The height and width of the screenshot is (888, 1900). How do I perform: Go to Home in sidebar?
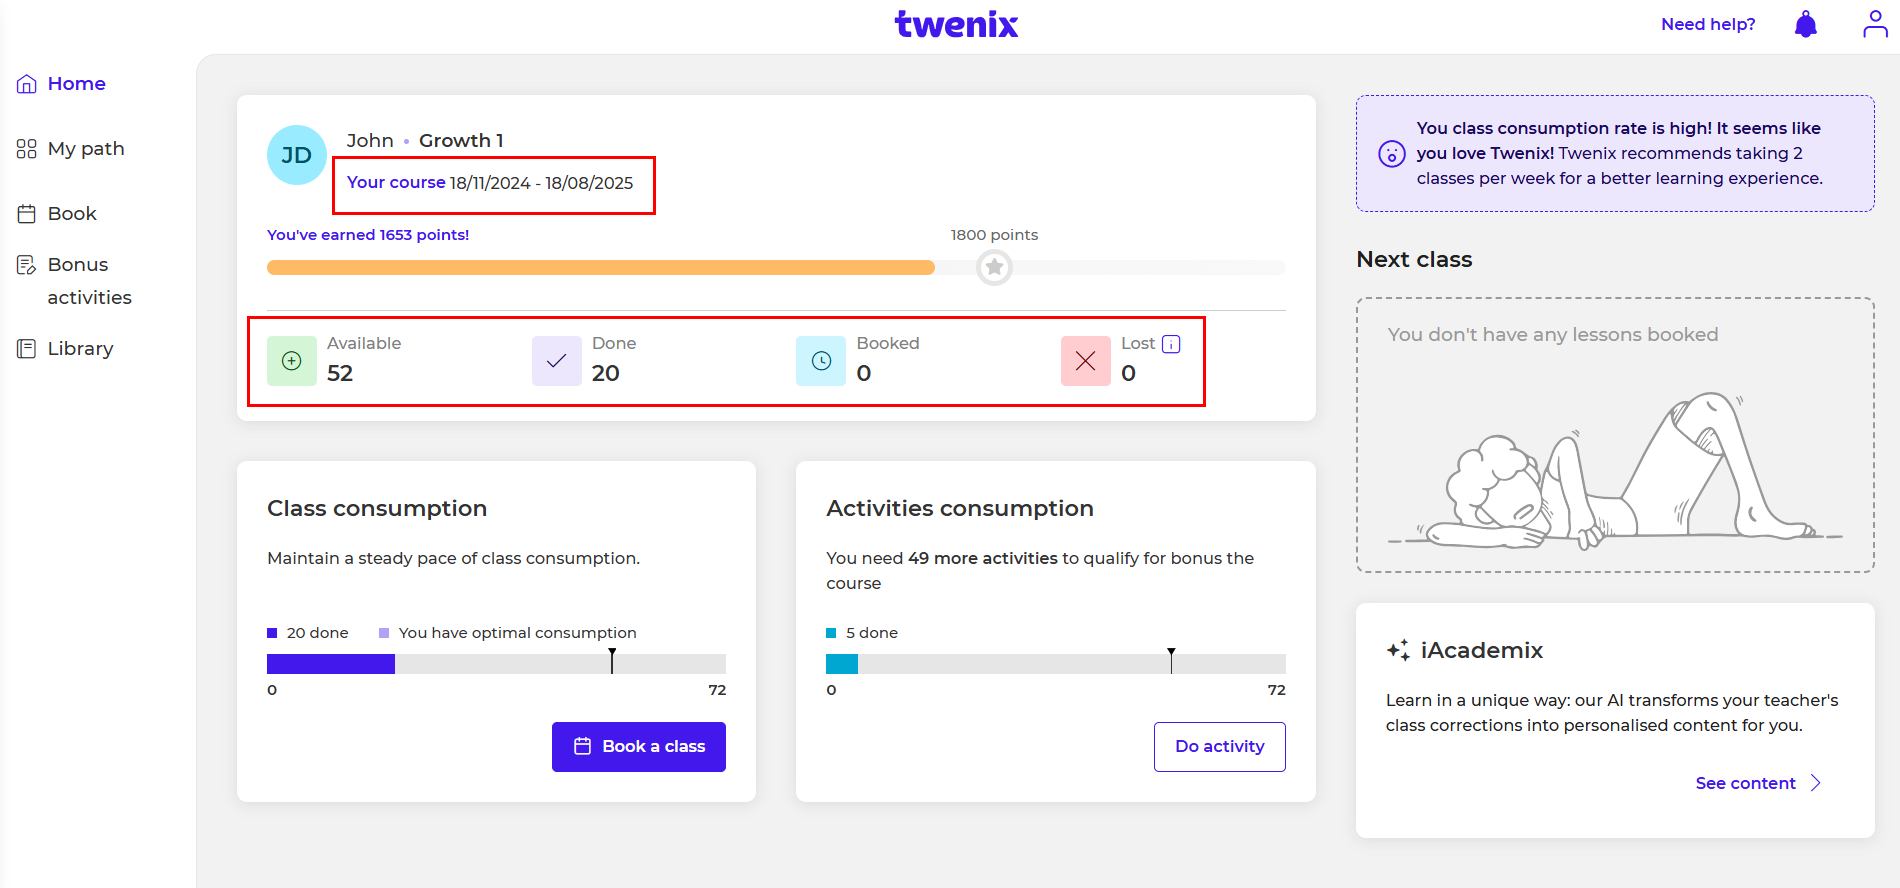coord(76,84)
